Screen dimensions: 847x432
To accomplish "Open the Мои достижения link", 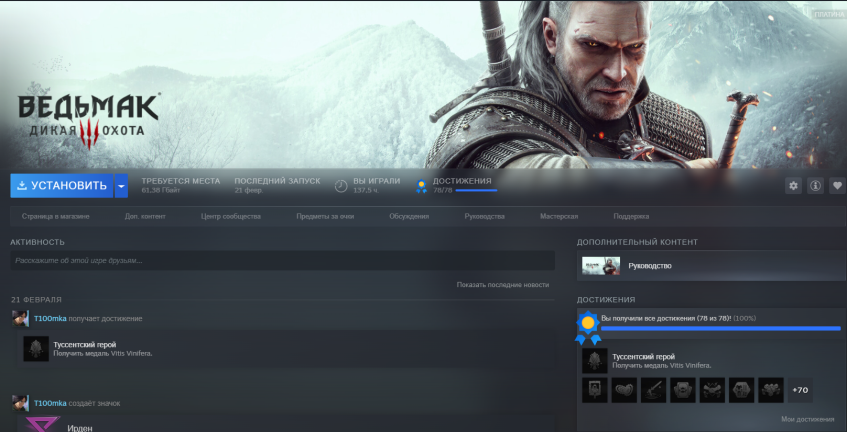I will point(807,419).
